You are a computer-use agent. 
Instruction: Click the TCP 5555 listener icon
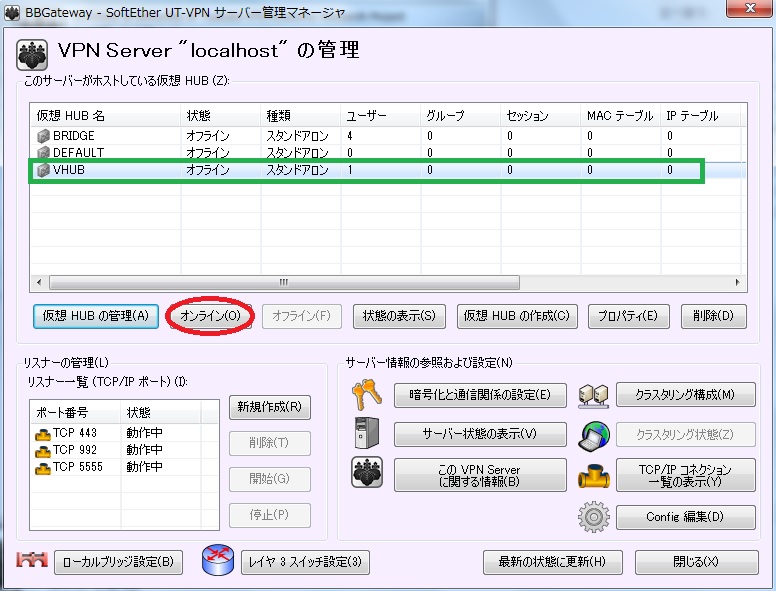[x=43, y=468]
